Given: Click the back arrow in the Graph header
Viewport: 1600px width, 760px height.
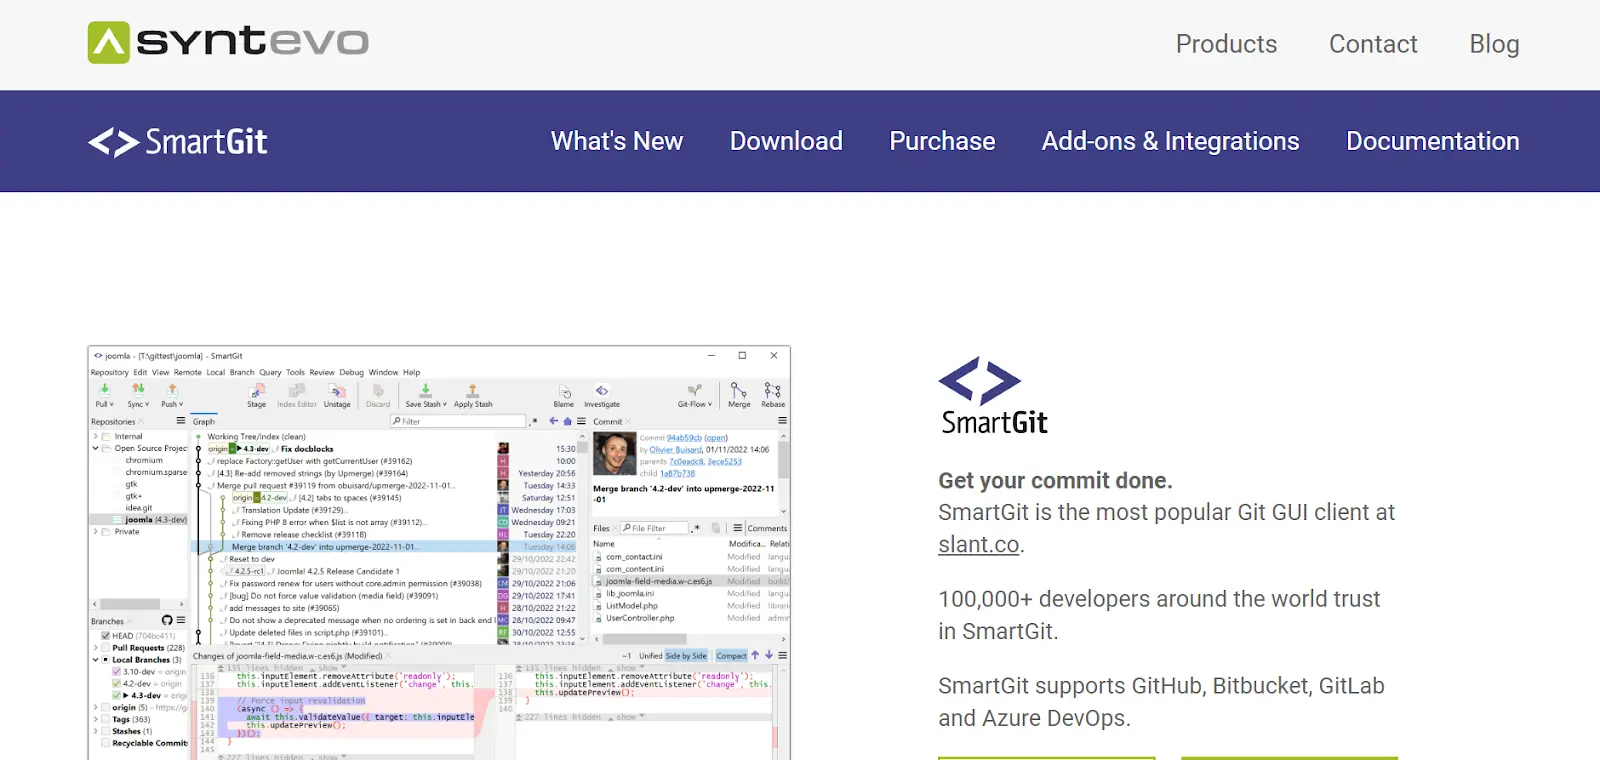Looking at the screenshot, I should (554, 421).
